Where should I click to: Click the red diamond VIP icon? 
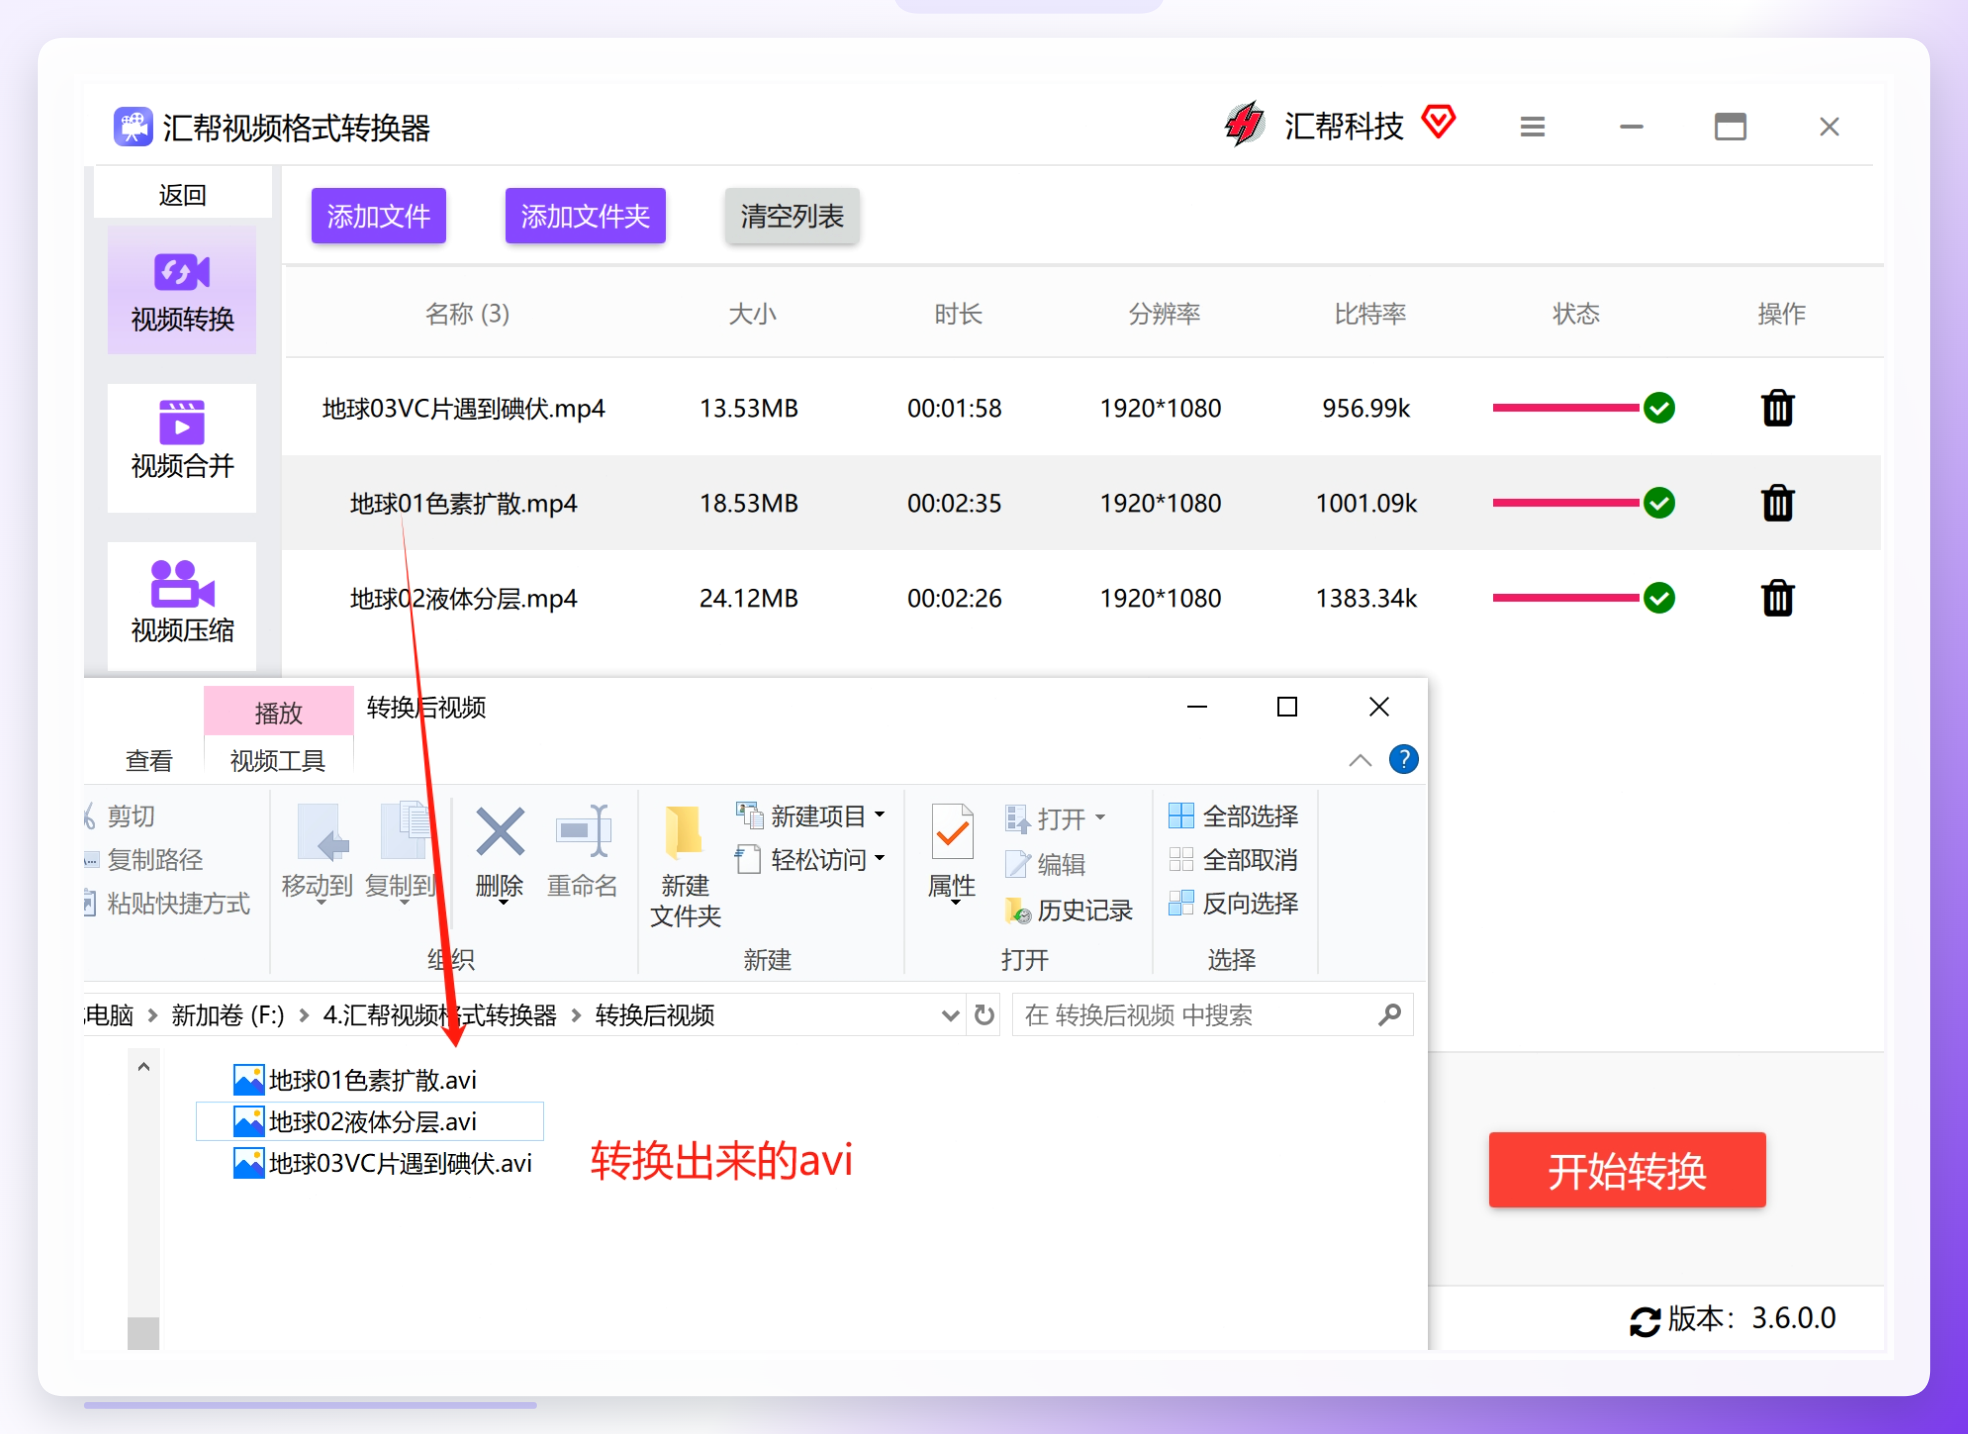(1438, 122)
